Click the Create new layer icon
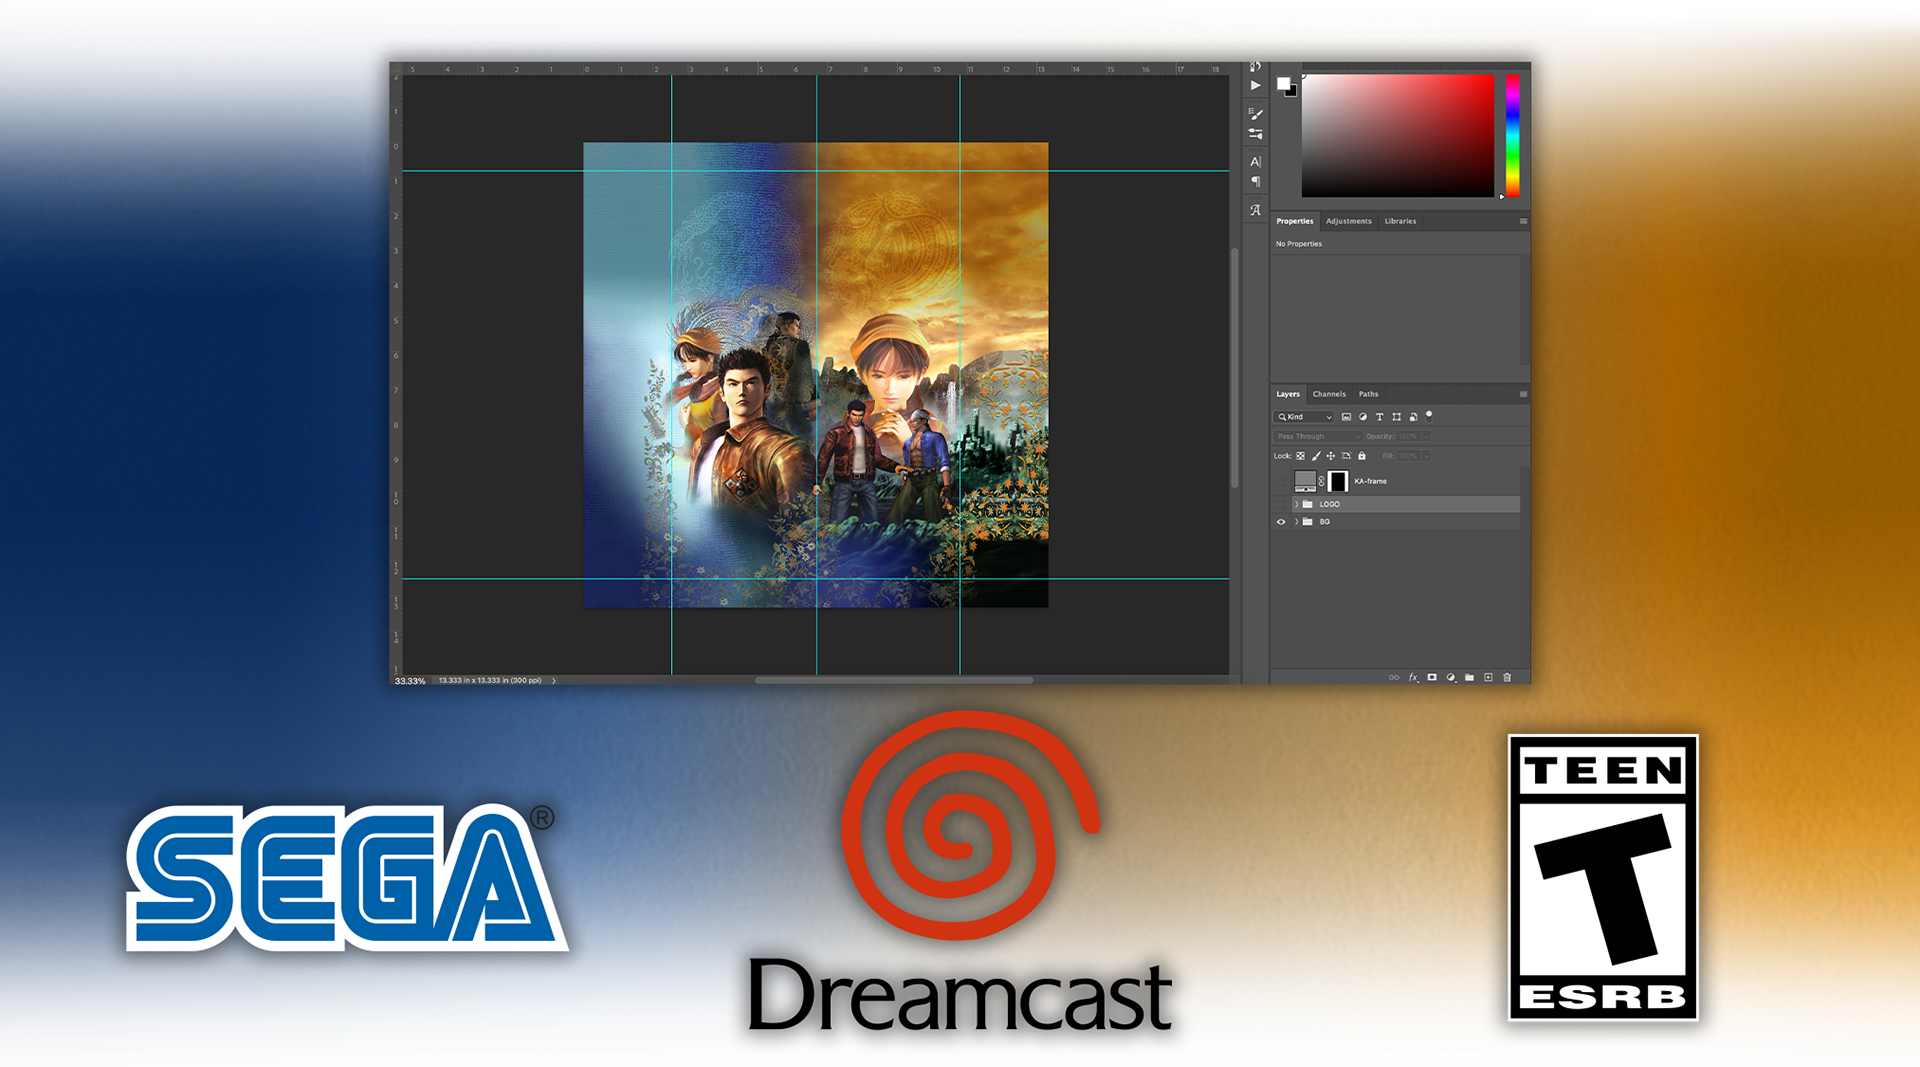Screen dimensions: 1920x1067 (1488, 677)
